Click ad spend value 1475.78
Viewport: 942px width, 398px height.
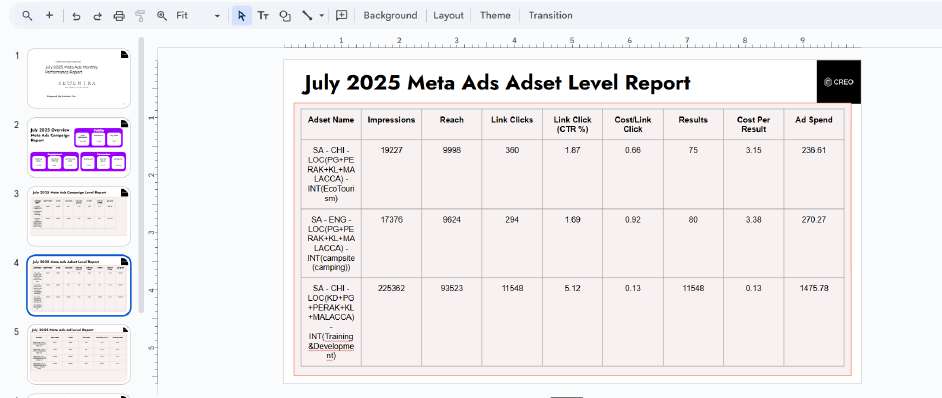click(814, 289)
